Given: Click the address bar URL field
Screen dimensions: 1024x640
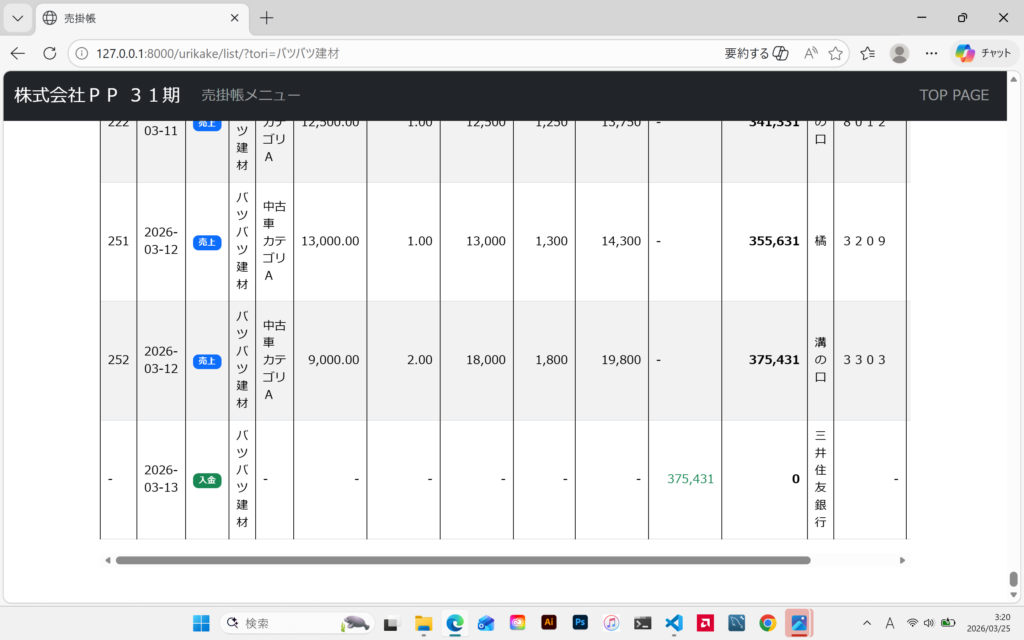Looking at the screenshot, I should click(x=400, y=53).
